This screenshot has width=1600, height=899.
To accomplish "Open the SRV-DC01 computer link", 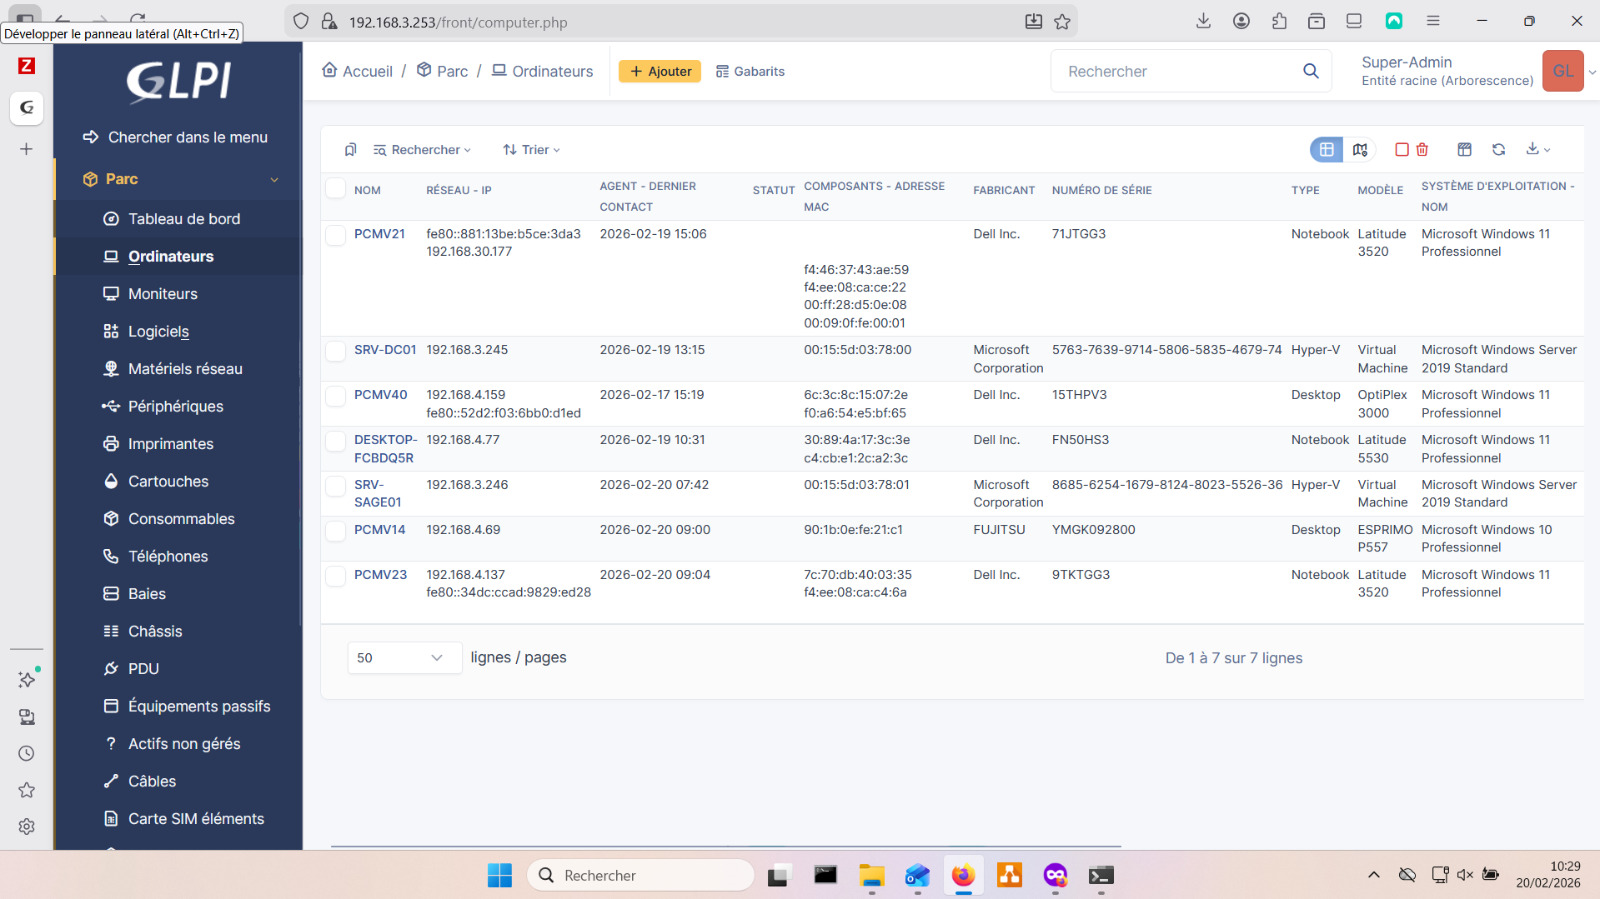I will (x=385, y=350).
